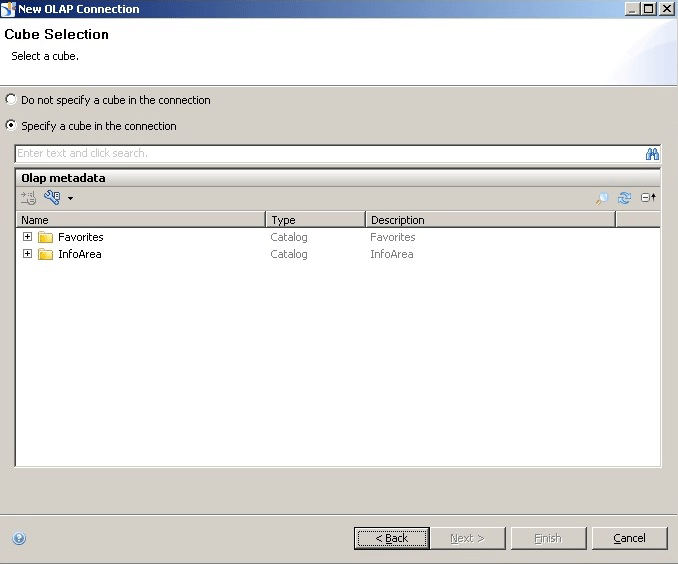
Task: Expand the Favorites catalog node
Action: (x=27, y=237)
